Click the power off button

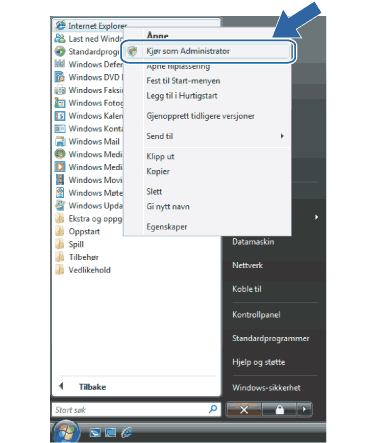tap(244, 409)
